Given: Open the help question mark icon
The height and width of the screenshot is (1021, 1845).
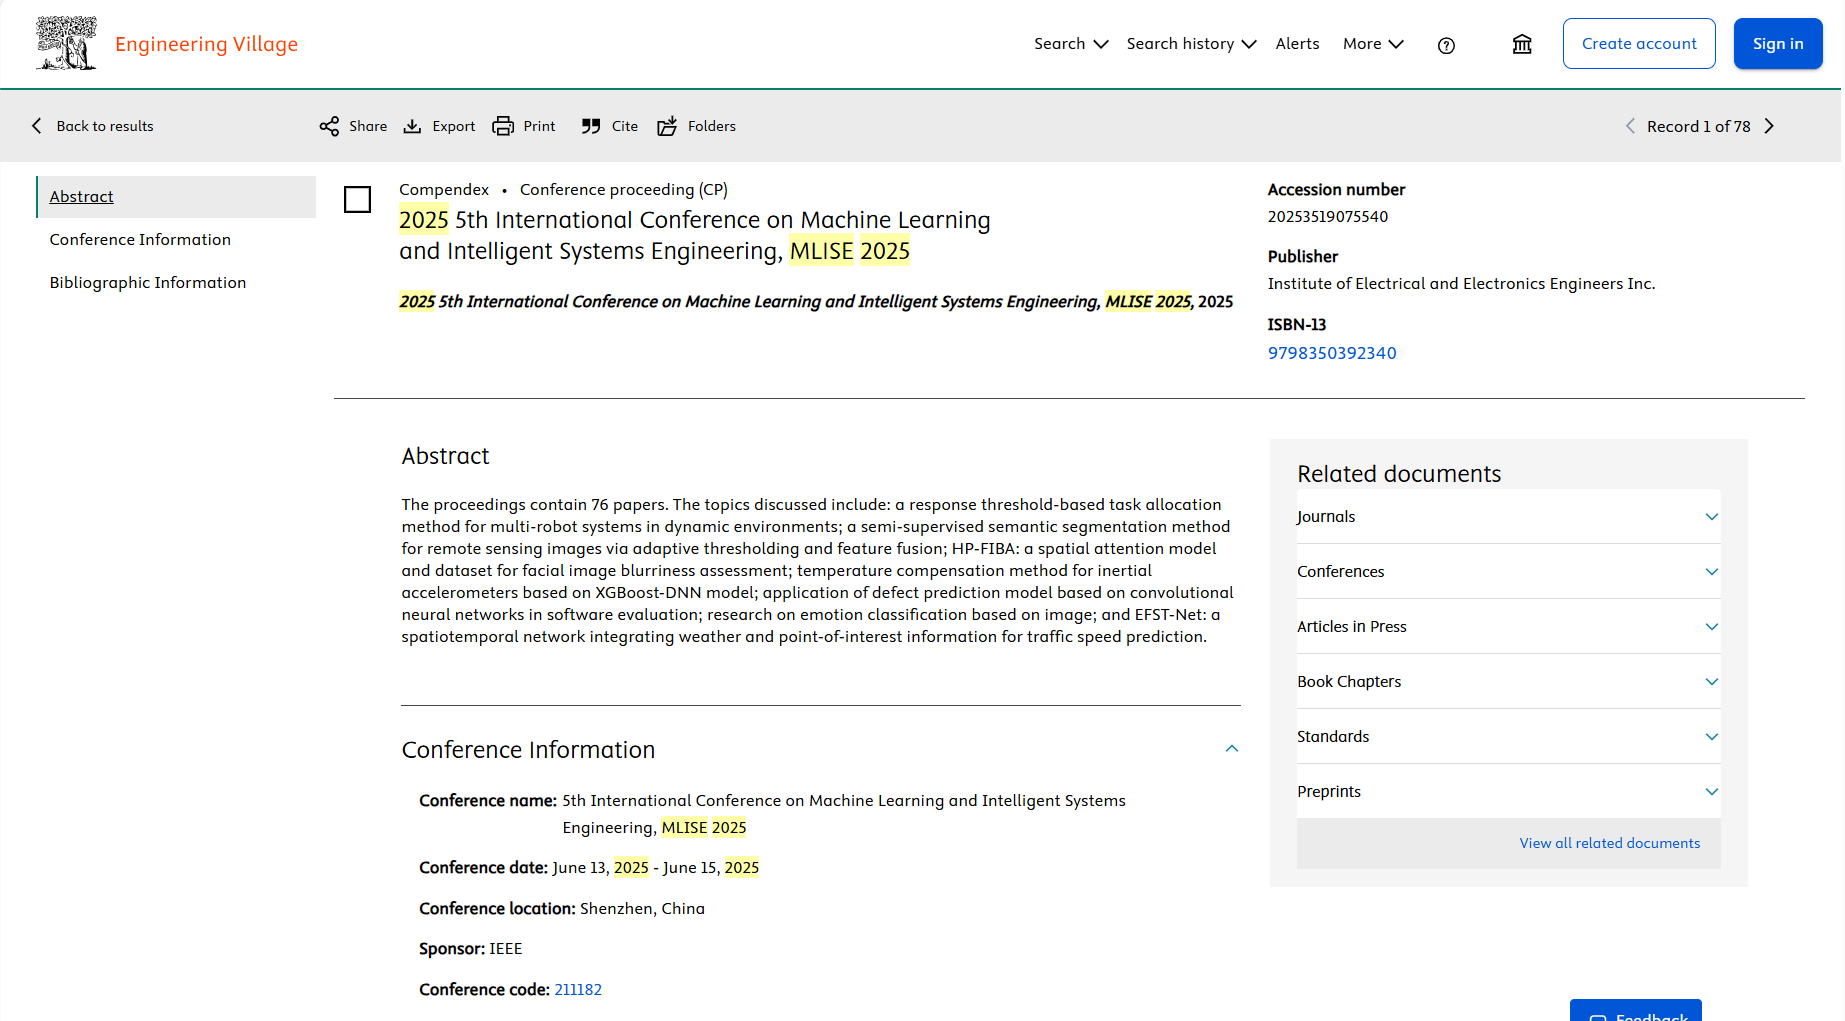Looking at the screenshot, I should tap(1446, 45).
